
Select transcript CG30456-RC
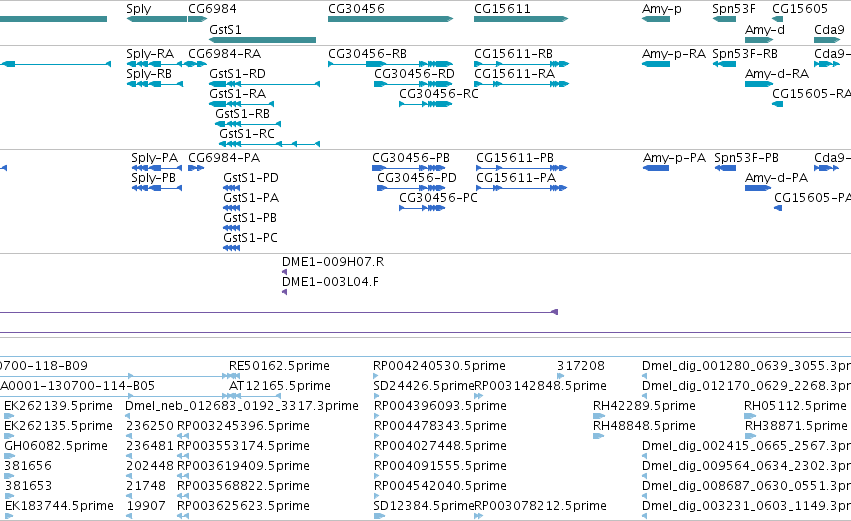click(426, 104)
